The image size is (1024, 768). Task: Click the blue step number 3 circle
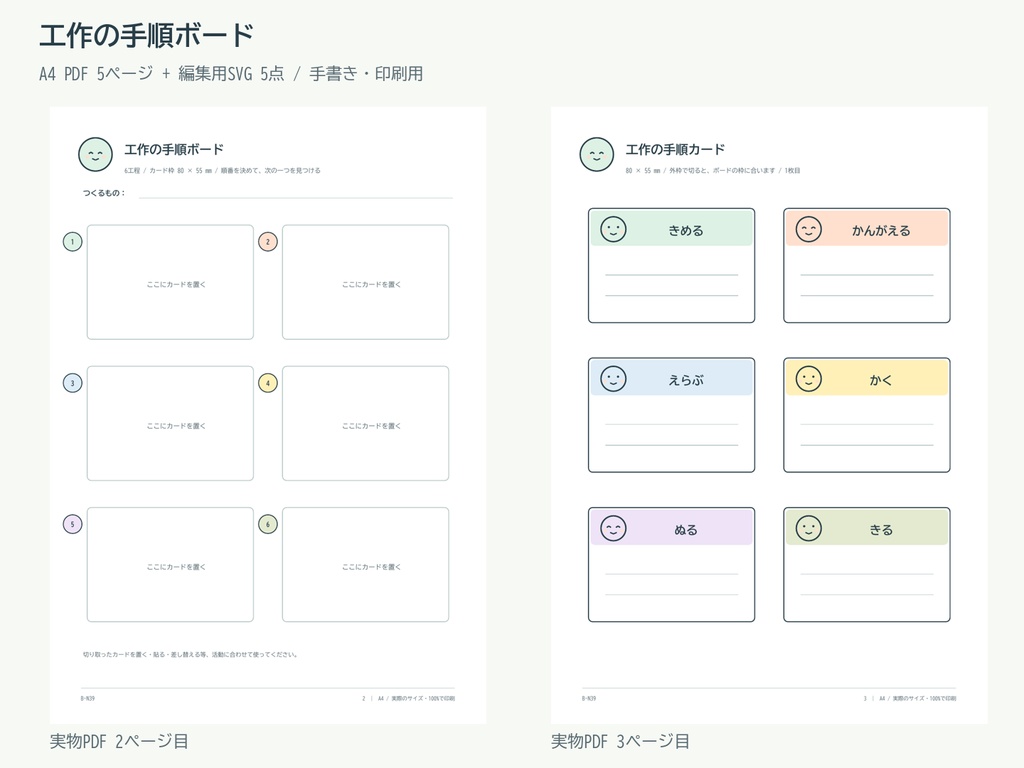(x=72, y=383)
